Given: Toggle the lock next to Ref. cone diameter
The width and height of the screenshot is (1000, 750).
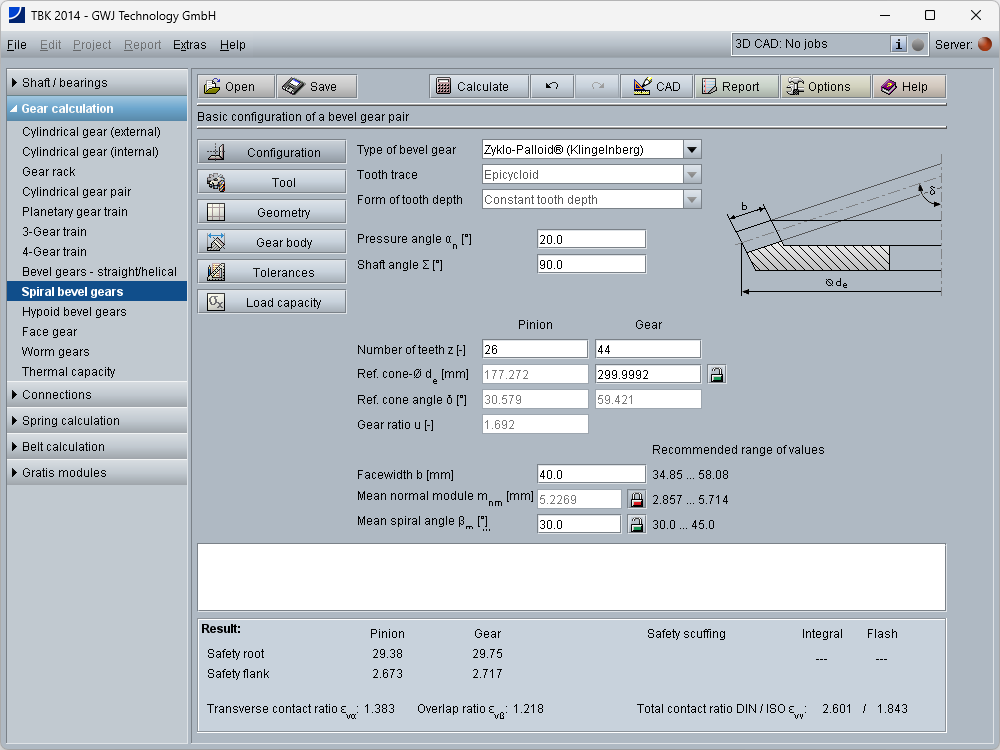Looking at the screenshot, I should [x=716, y=375].
